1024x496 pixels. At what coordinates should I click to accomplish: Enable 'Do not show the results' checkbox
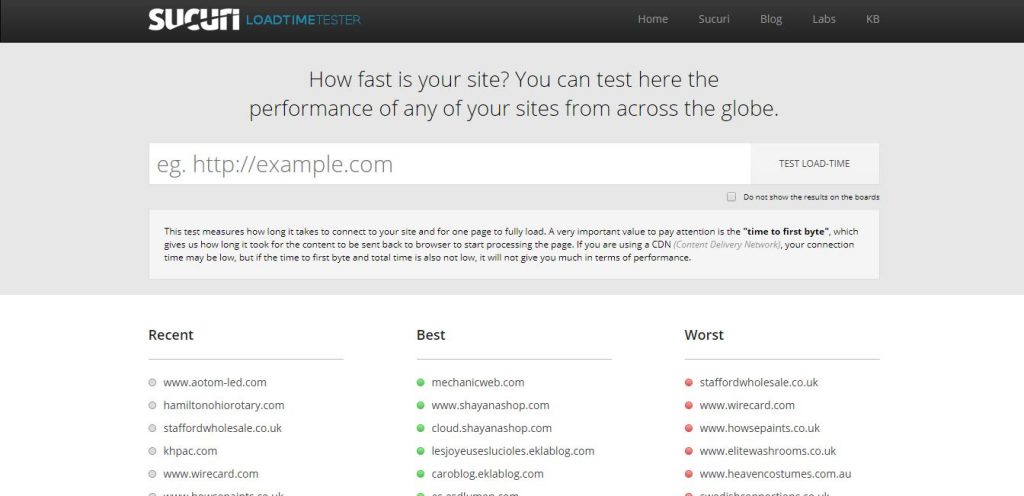tap(731, 196)
